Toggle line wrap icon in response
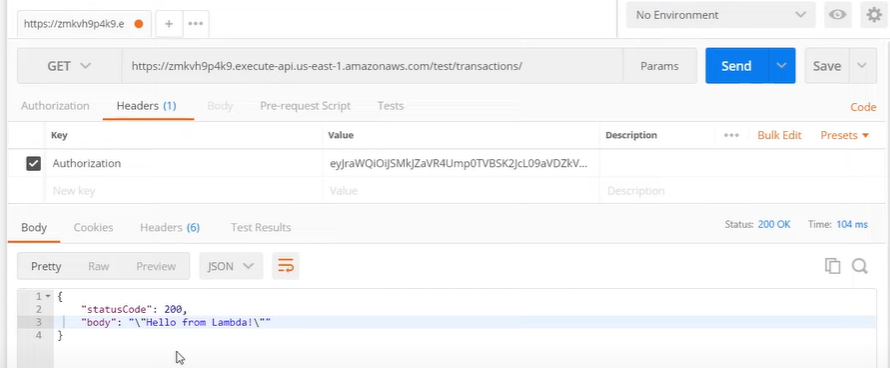Viewport: 890px width, 368px height. point(286,266)
